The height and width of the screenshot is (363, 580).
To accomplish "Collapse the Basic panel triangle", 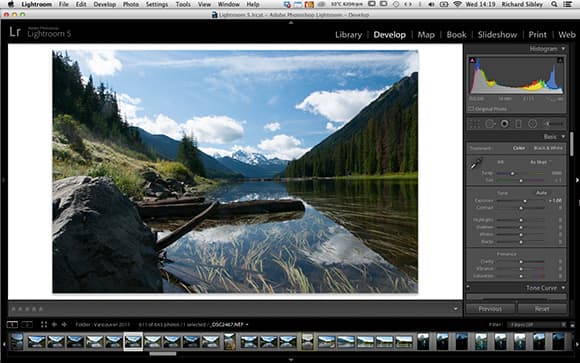I will (563, 137).
